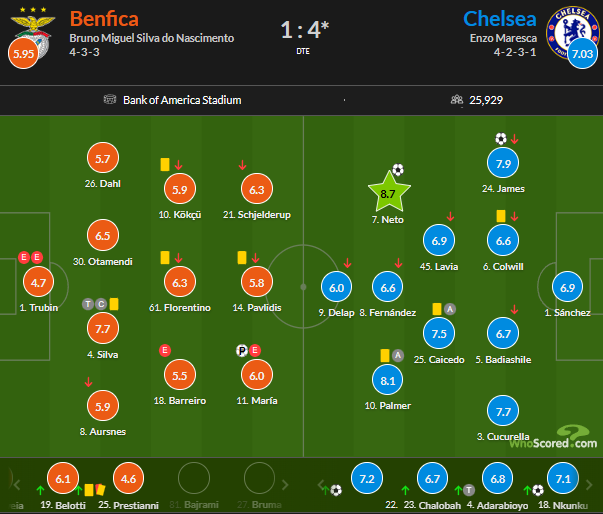Select Cucurella's 7.7 rating circle

[502, 410]
